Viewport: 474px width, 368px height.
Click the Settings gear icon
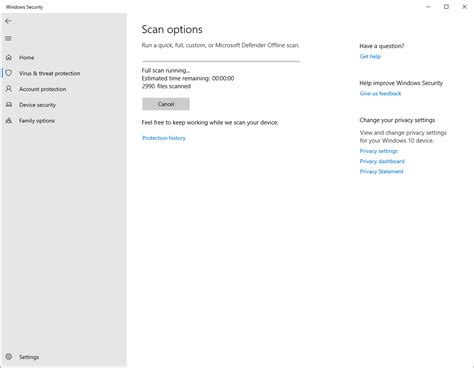tap(9, 357)
